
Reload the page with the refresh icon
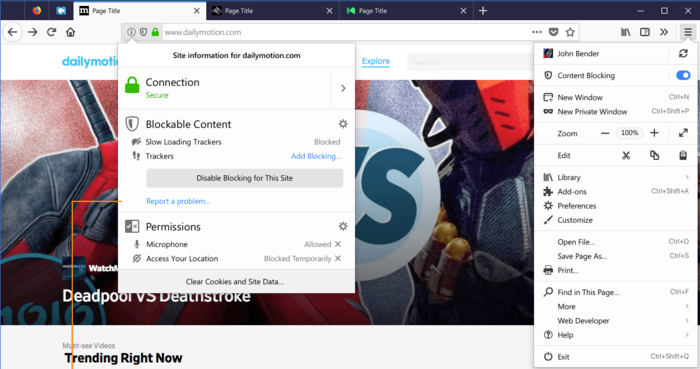click(x=51, y=32)
